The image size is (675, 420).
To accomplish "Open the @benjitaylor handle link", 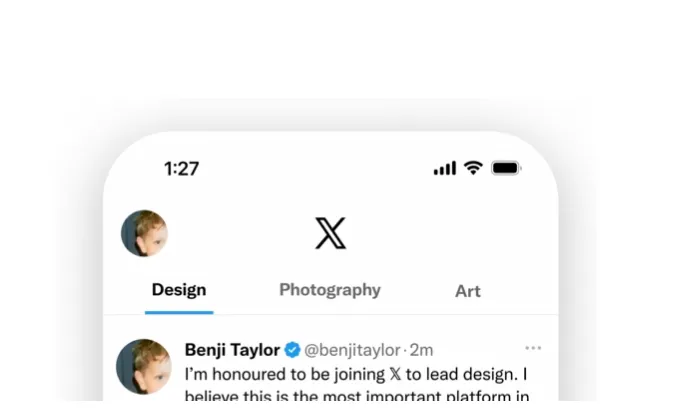I will coord(352,350).
